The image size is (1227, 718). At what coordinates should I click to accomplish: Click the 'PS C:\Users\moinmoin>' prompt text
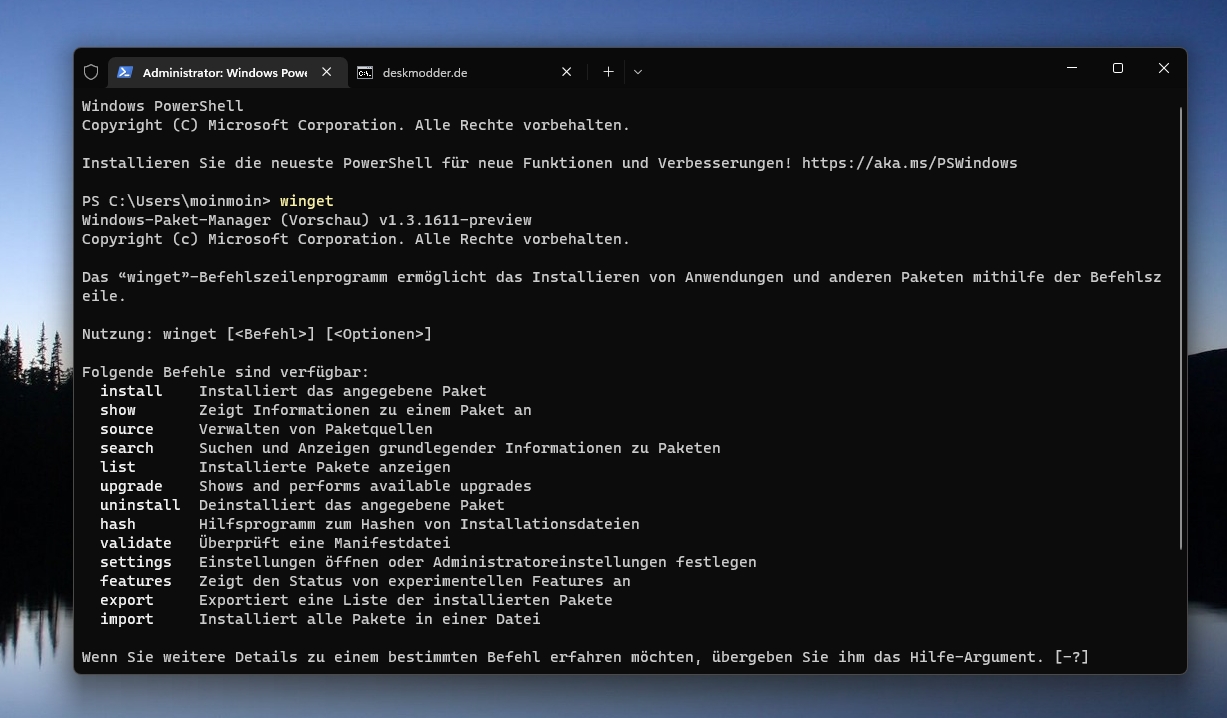(x=177, y=201)
